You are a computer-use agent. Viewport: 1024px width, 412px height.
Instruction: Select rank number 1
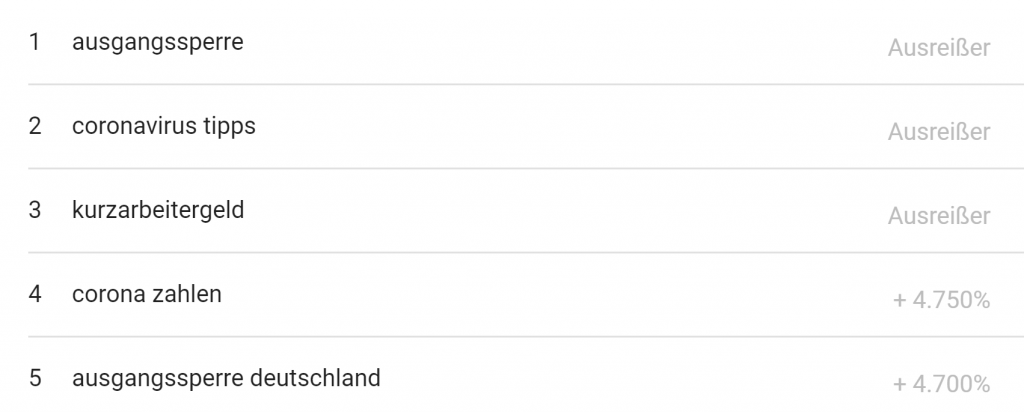(x=35, y=42)
